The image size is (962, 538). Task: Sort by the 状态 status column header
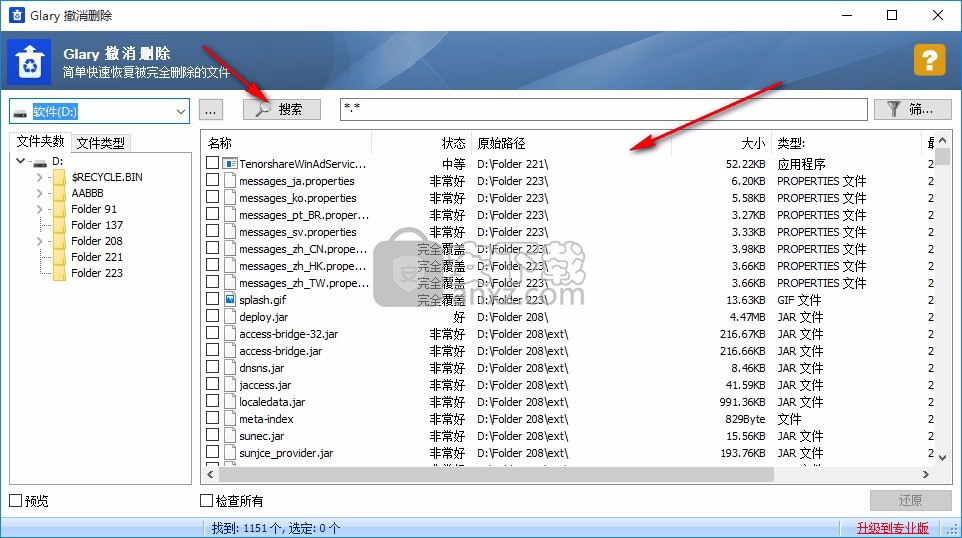[x=421, y=143]
